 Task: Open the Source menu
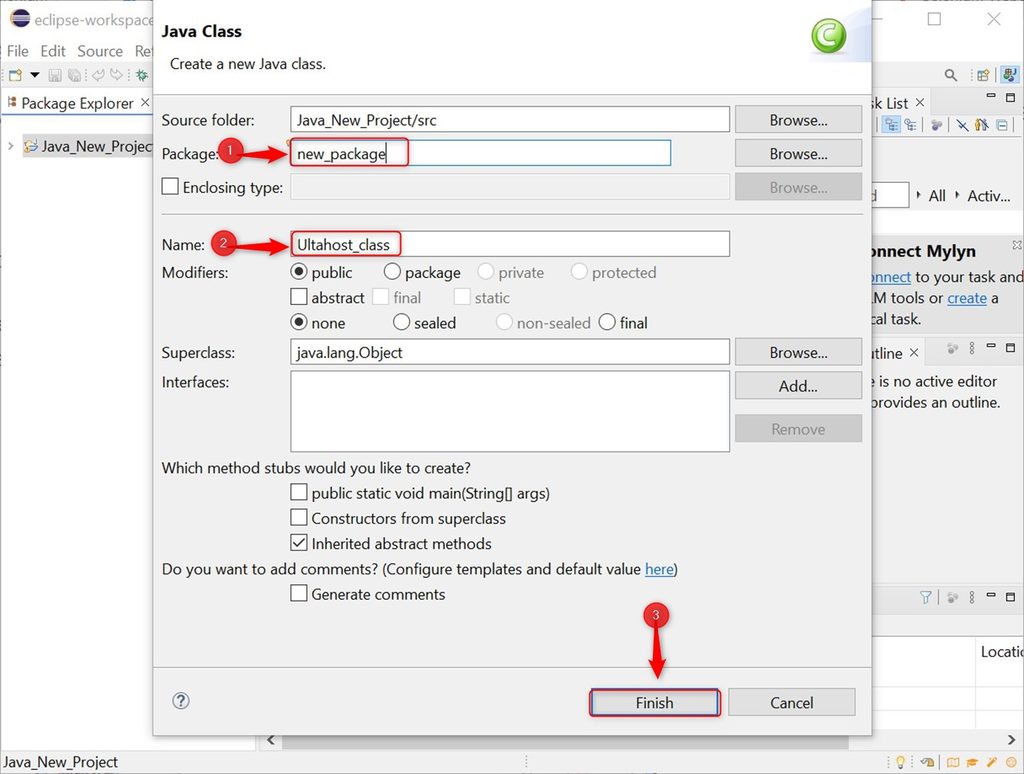(100, 51)
